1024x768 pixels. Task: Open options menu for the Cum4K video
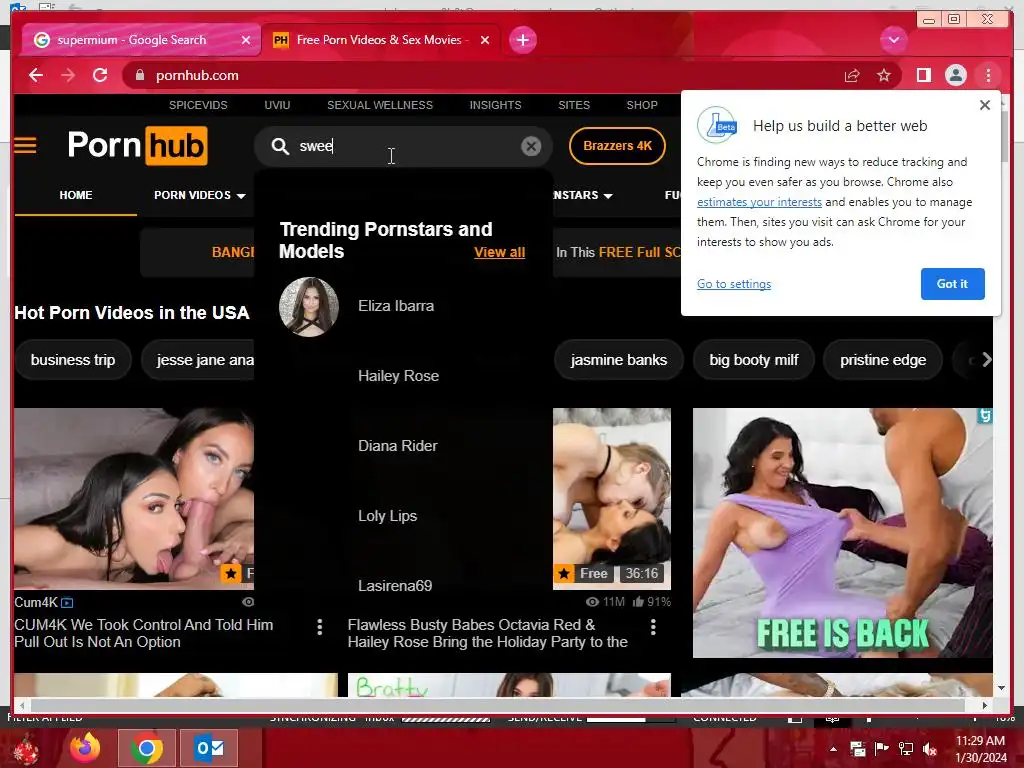click(x=319, y=628)
